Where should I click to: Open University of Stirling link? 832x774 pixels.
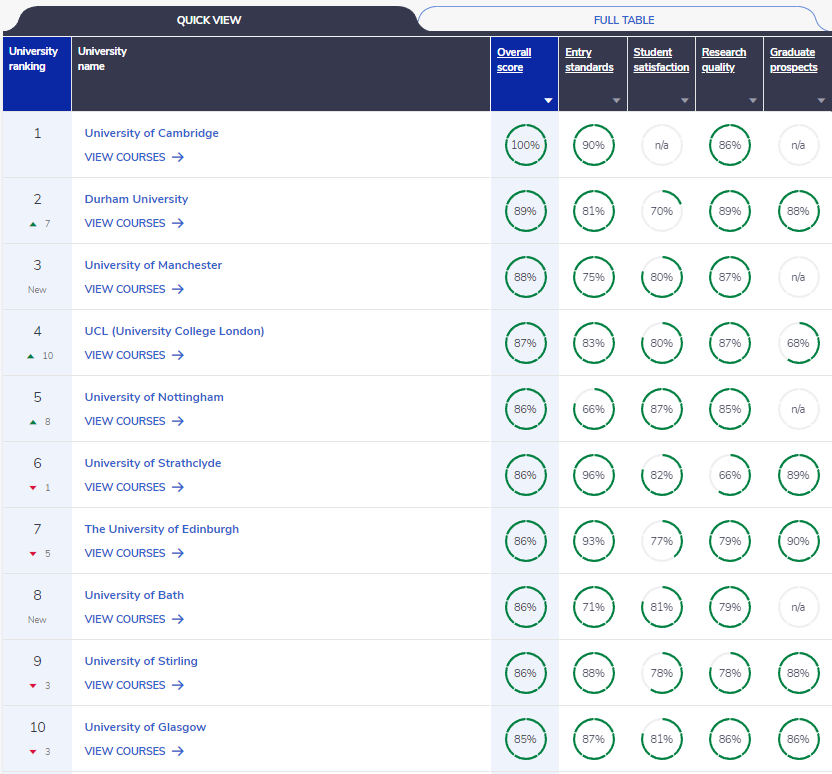[x=141, y=661]
